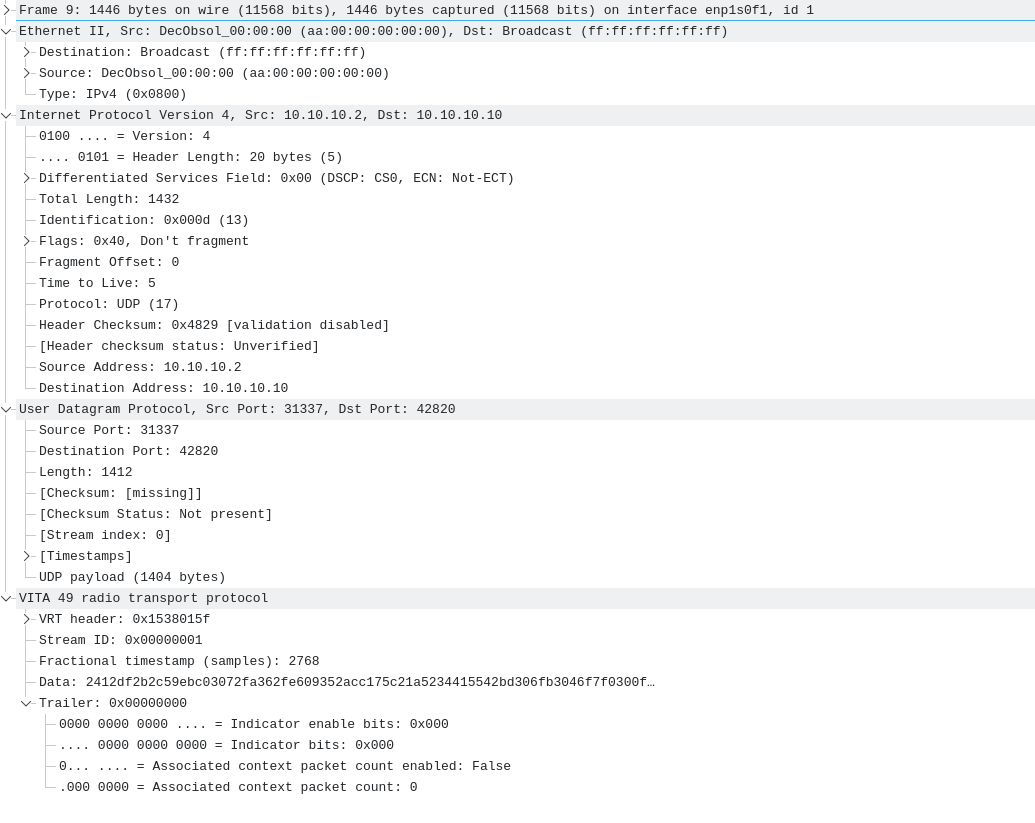This screenshot has height=823, width=1035.
Task: Select the Time to Live: 5 field
Action: point(97,283)
